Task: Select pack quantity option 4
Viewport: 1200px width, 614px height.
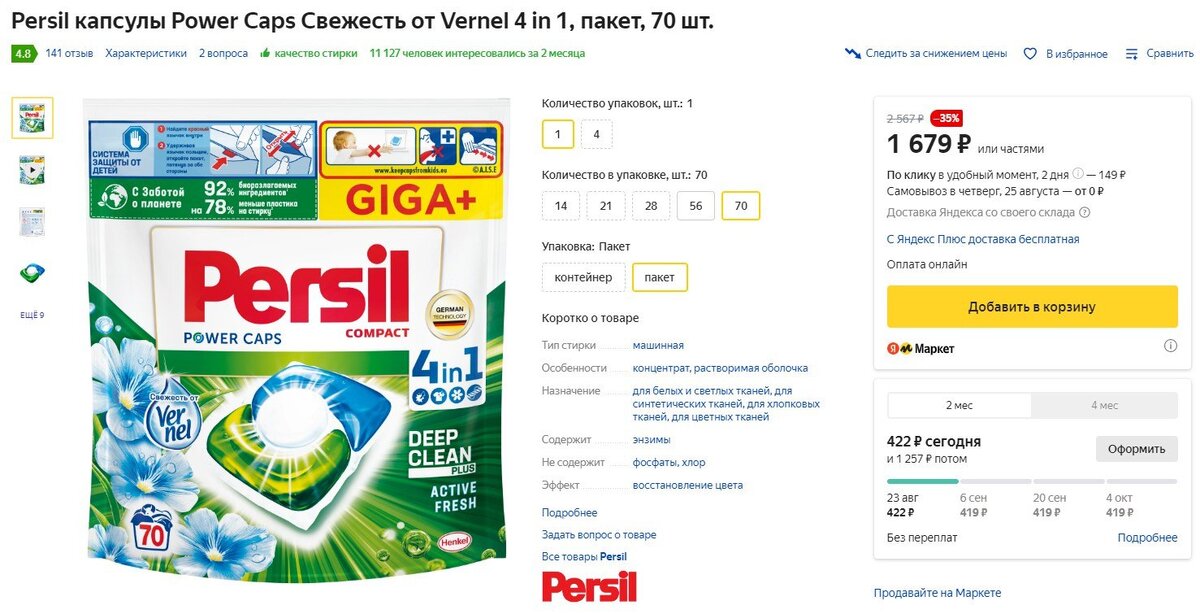Action: click(x=596, y=134)
